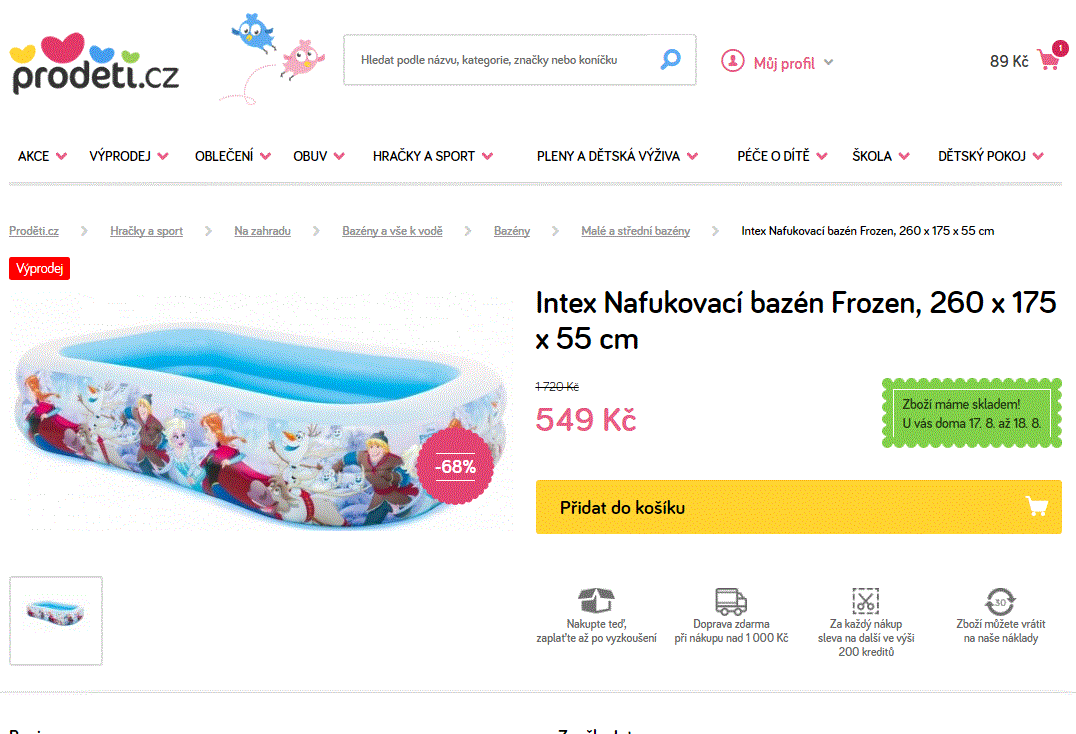Click the Můj profil person icon
1076x734 pixels.
[732, 61]
